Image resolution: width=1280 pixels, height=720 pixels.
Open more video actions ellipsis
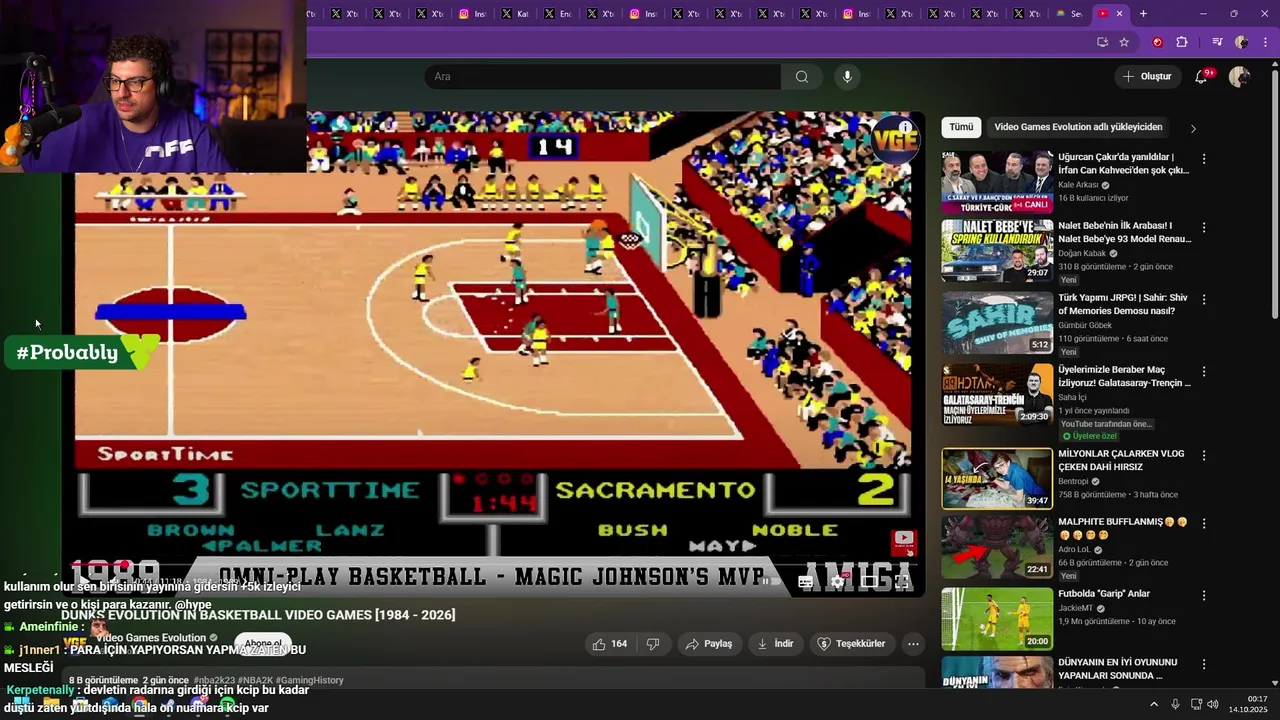pyautogui.click(x=913, y=644)
